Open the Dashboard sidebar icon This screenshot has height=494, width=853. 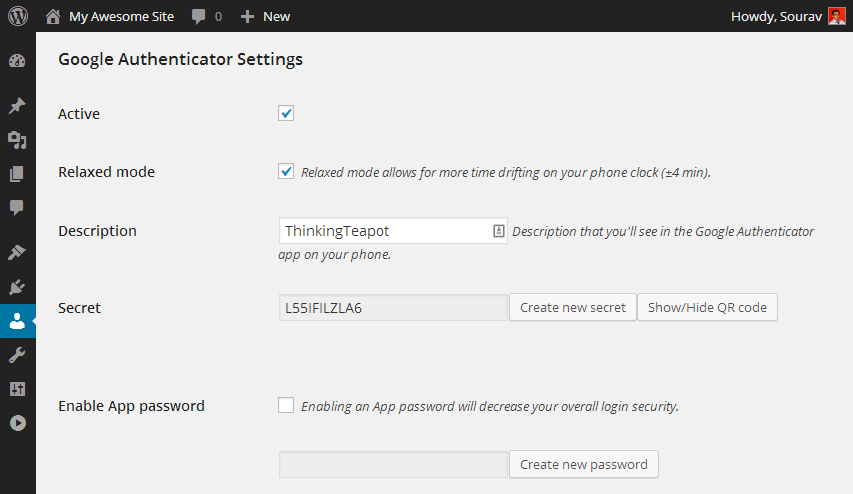pos(17,61)
